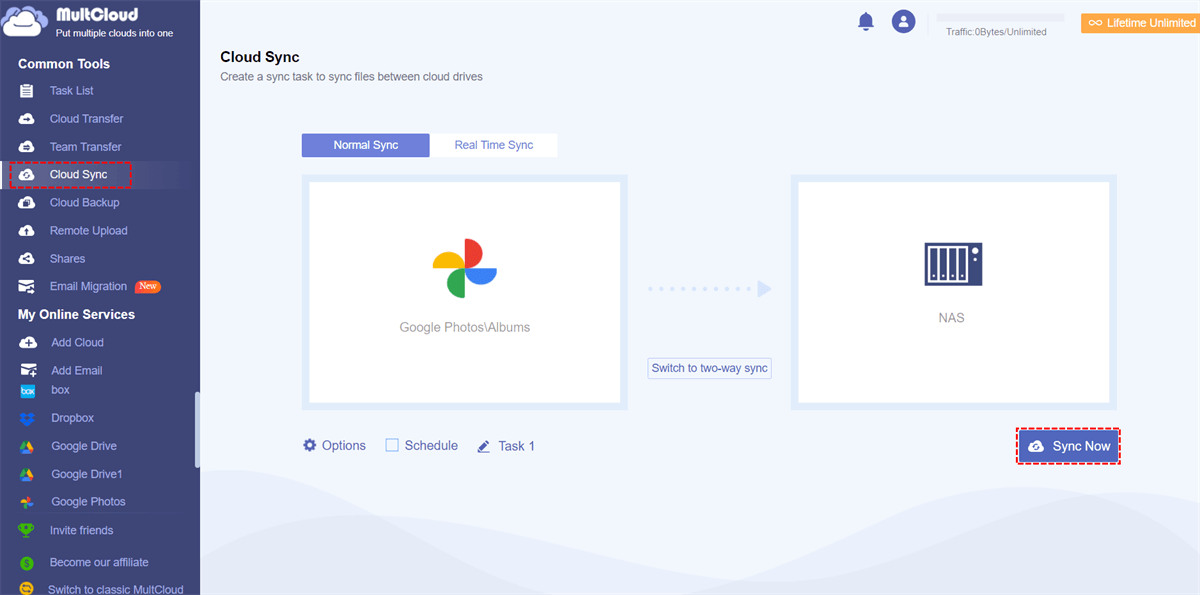Enable the Schedule checkbox

tap(392, 445)
